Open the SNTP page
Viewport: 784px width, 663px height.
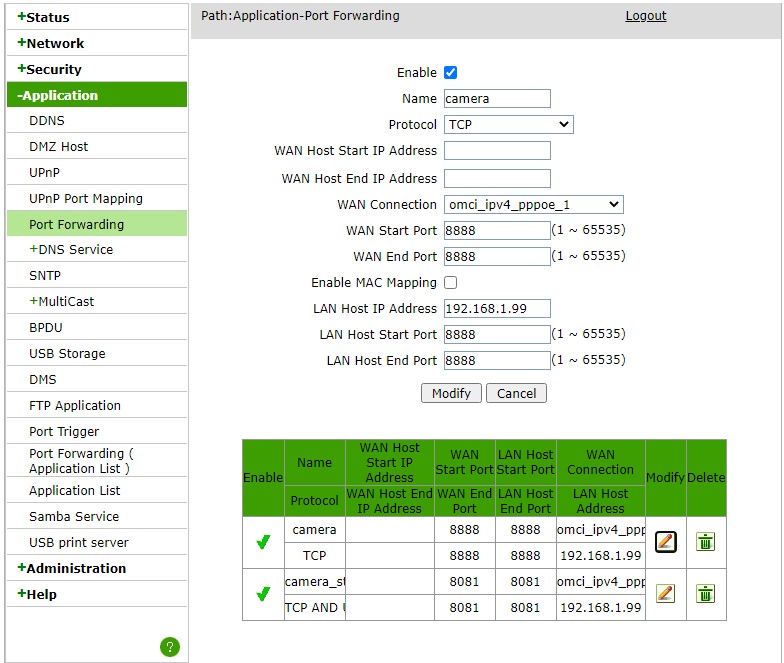[x=97, y=276]
